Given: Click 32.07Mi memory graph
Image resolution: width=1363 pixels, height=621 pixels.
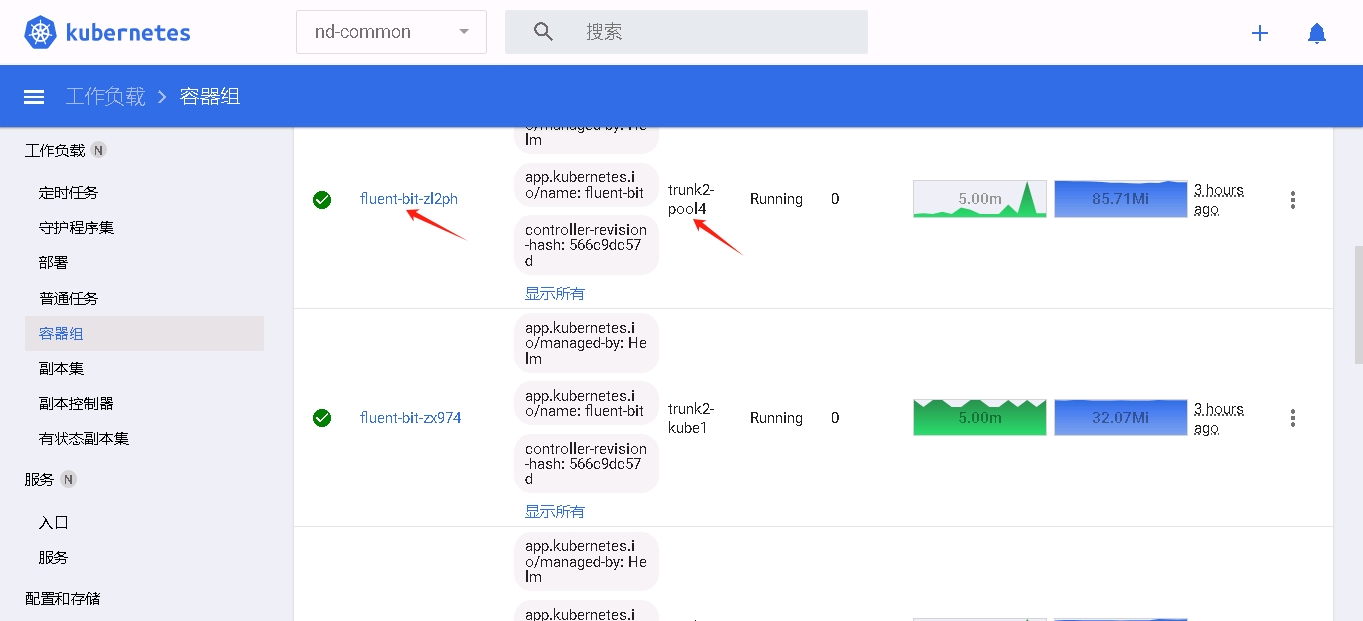Looking at the screenshot, I should 1121,417.
